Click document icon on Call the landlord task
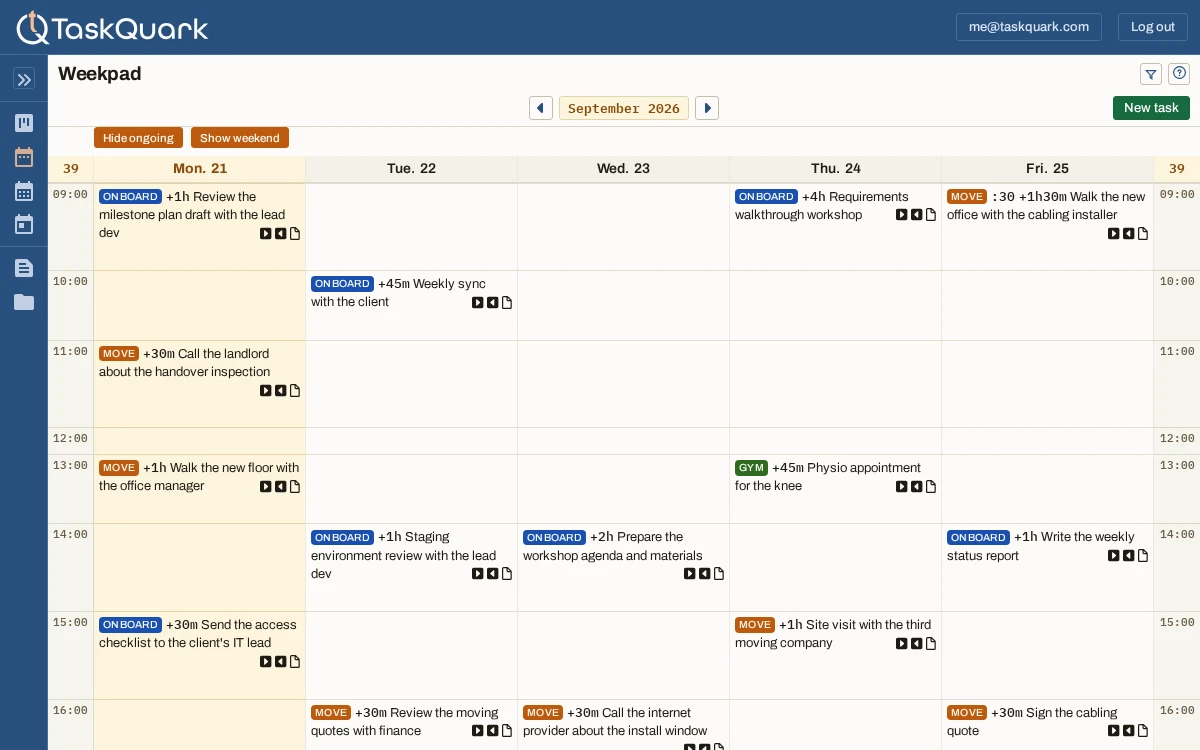 pos(295,391)
